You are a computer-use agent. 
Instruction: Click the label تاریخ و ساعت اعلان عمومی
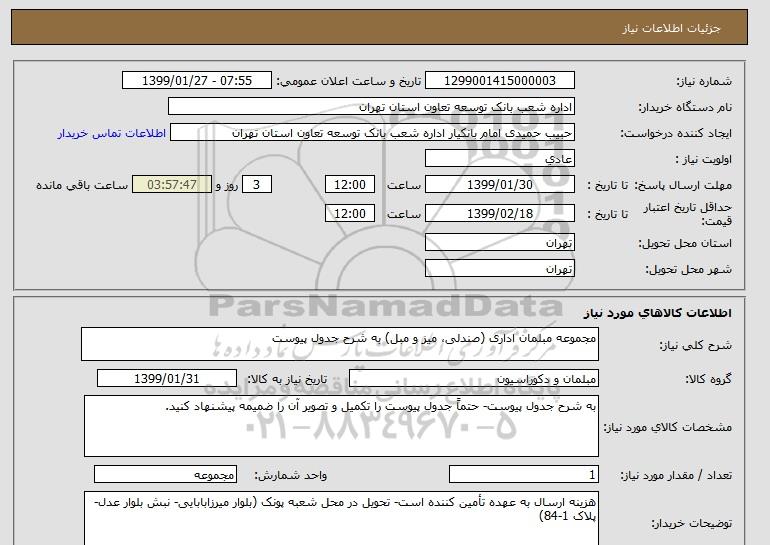349,81
